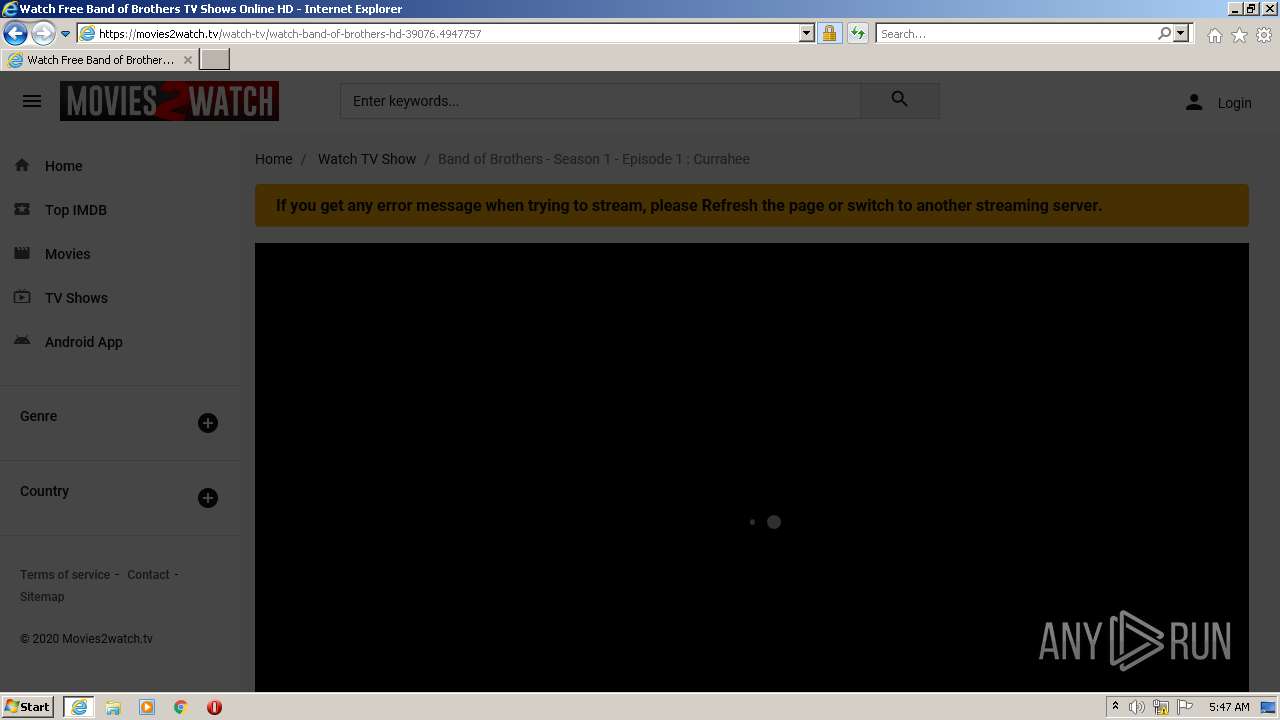Open File Explorer from taskbar

[x=113, y=707]
